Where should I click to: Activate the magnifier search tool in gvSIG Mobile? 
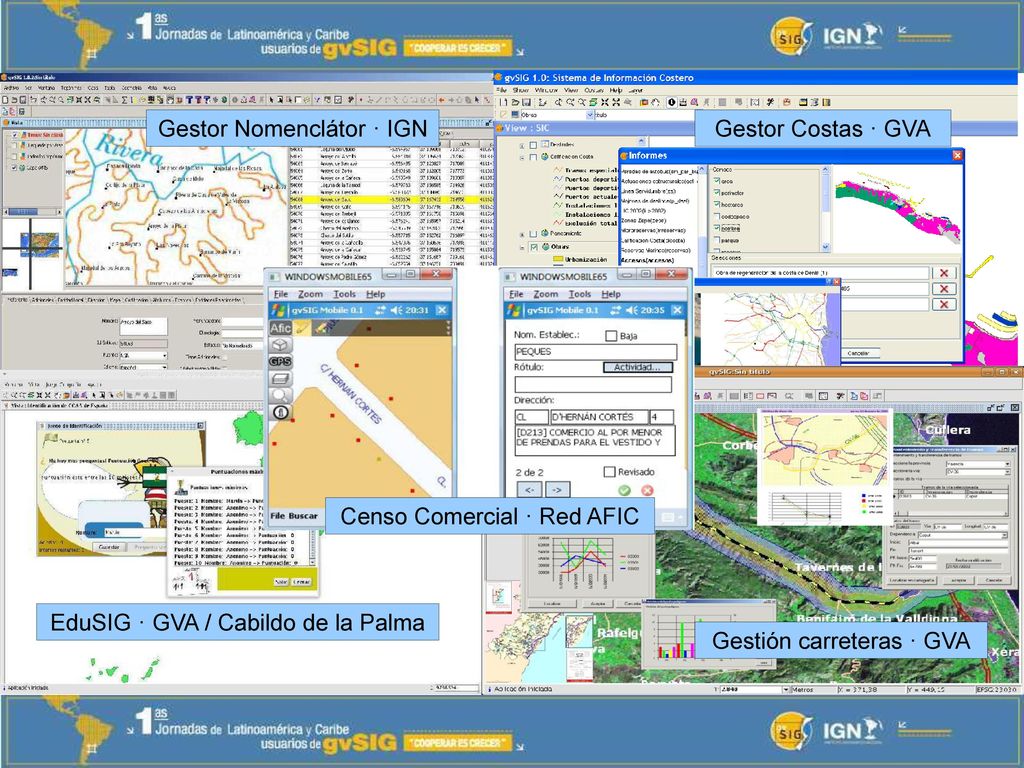click(x=280, y=395)
